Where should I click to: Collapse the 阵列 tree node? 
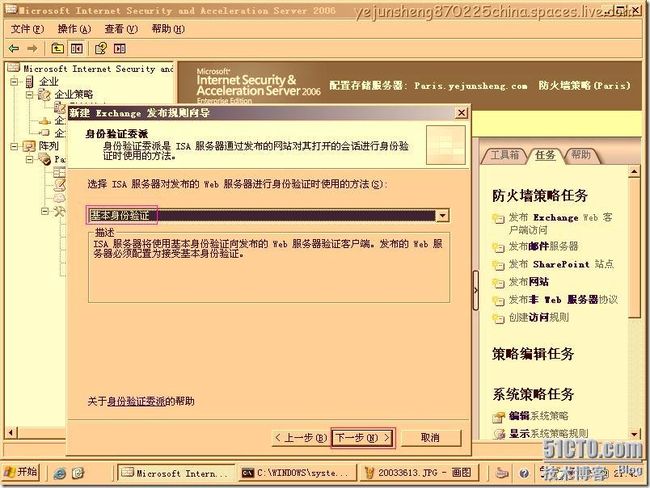point(15,146)
